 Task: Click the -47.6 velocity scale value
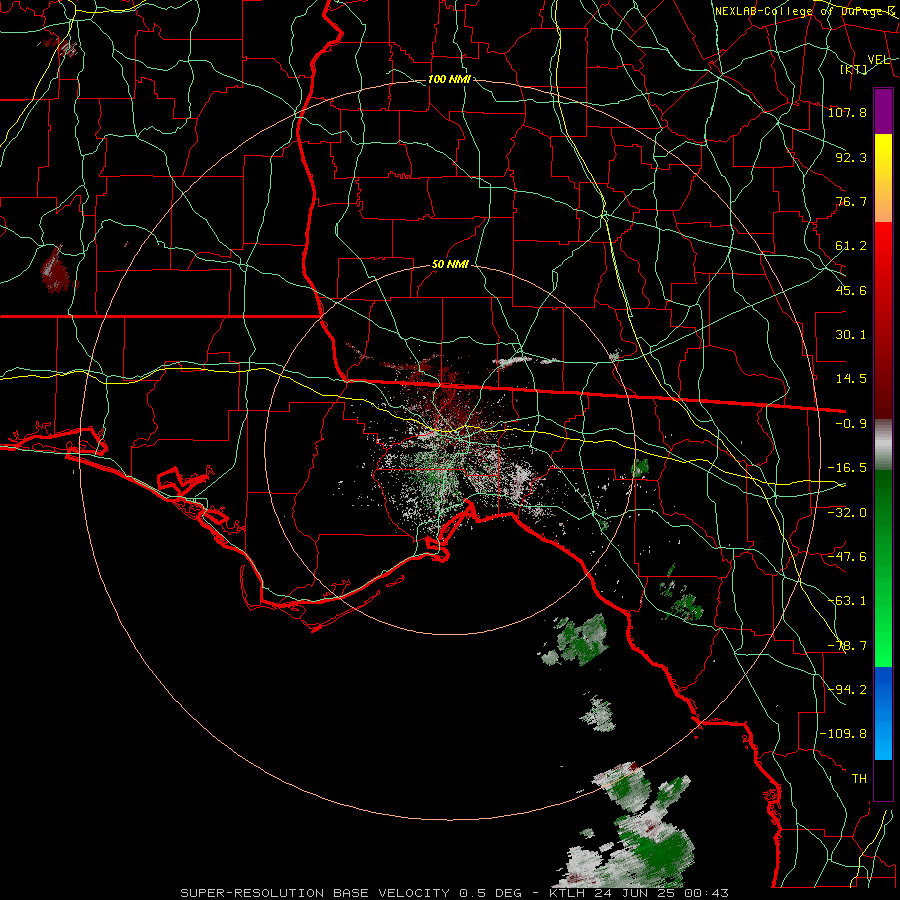click(x=847, y=557)
